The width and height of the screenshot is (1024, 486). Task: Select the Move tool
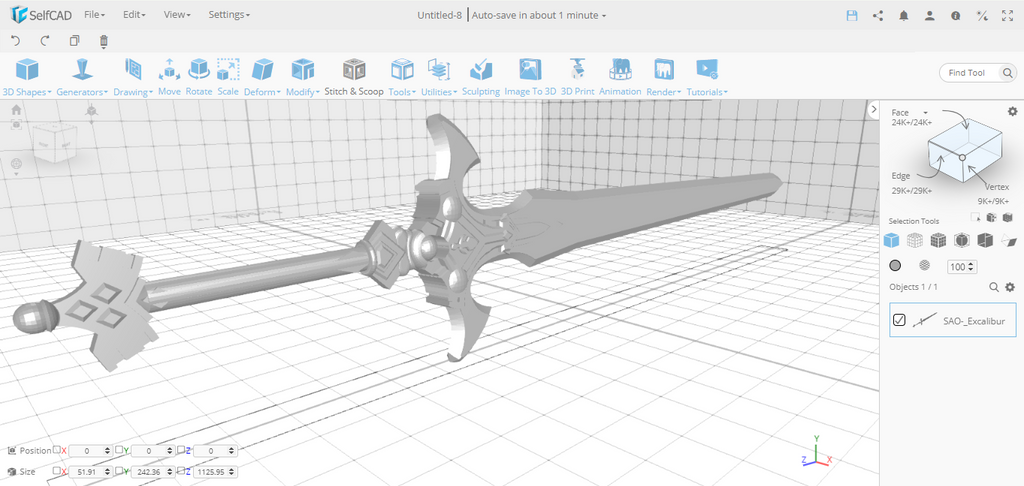[x=169, y=77]
